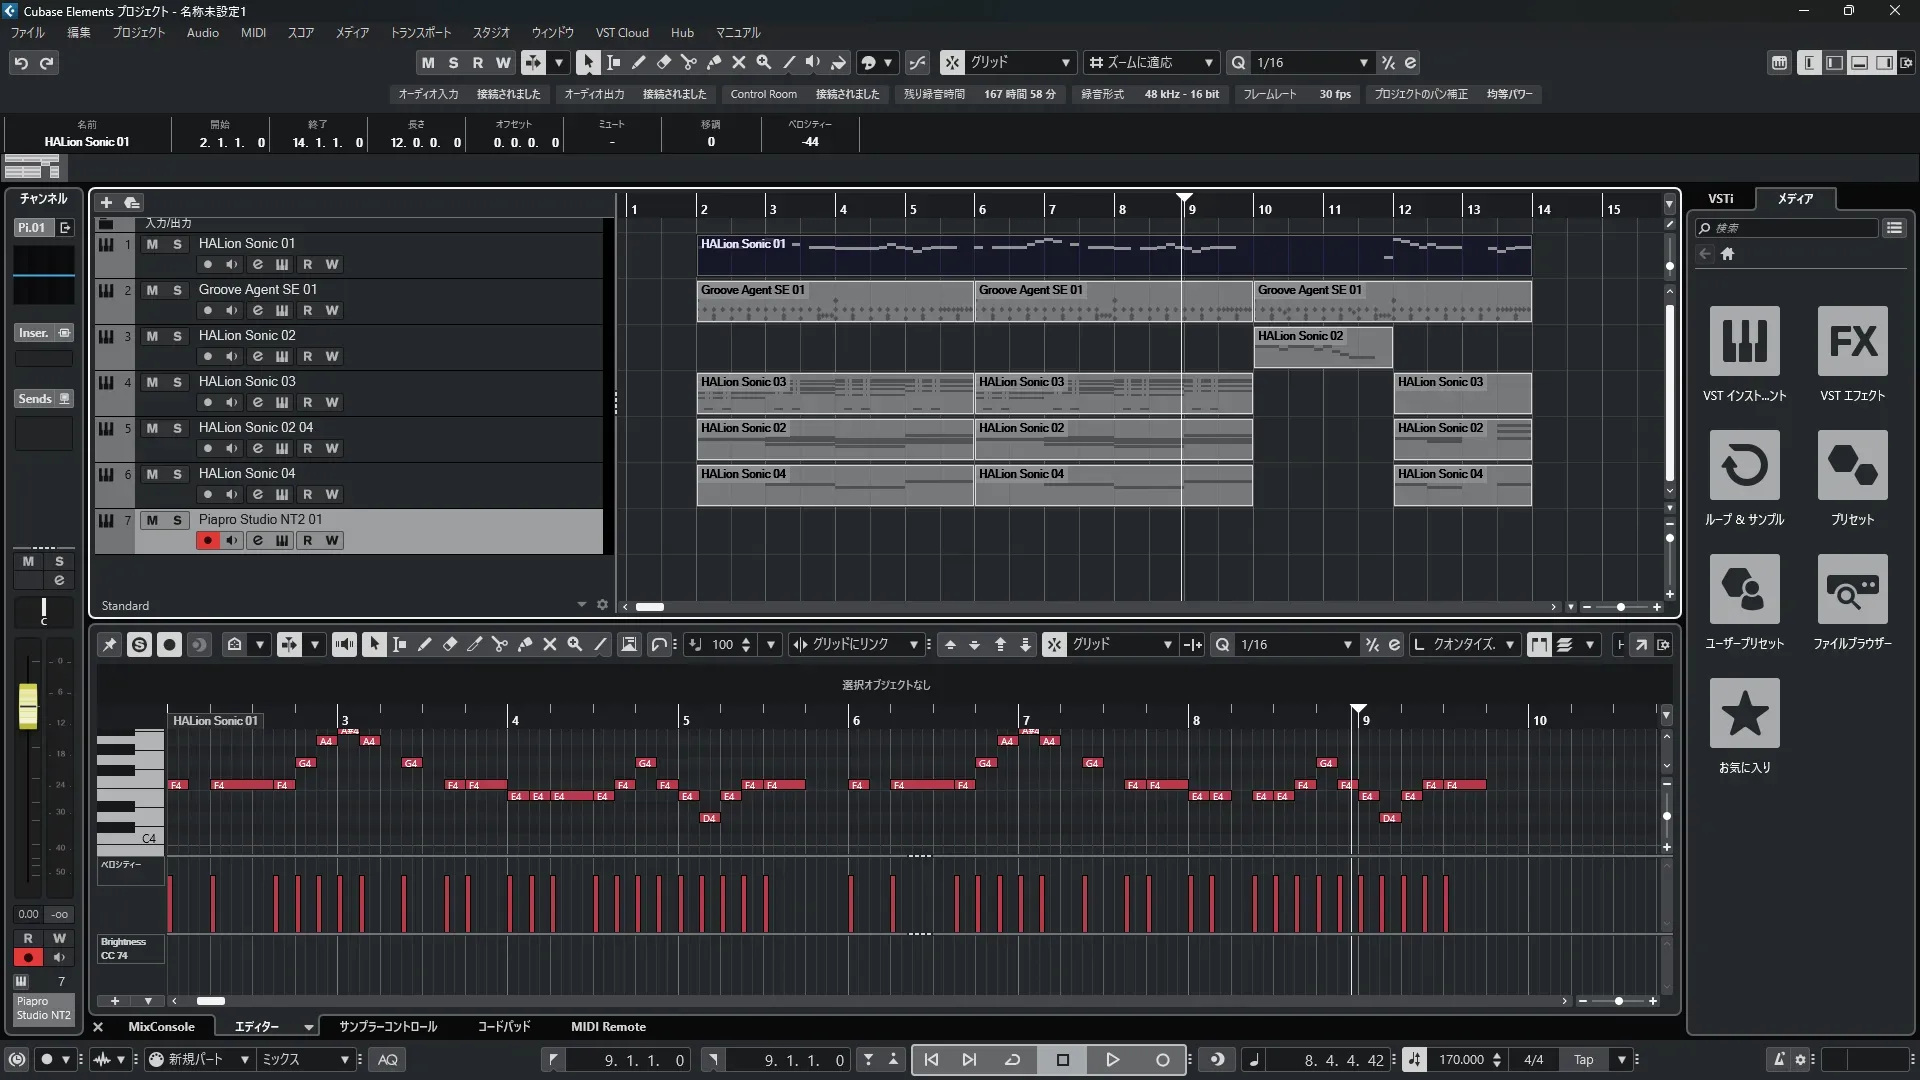
Task: Pick the Eraser tool in main toolbar
Action: 664,62
